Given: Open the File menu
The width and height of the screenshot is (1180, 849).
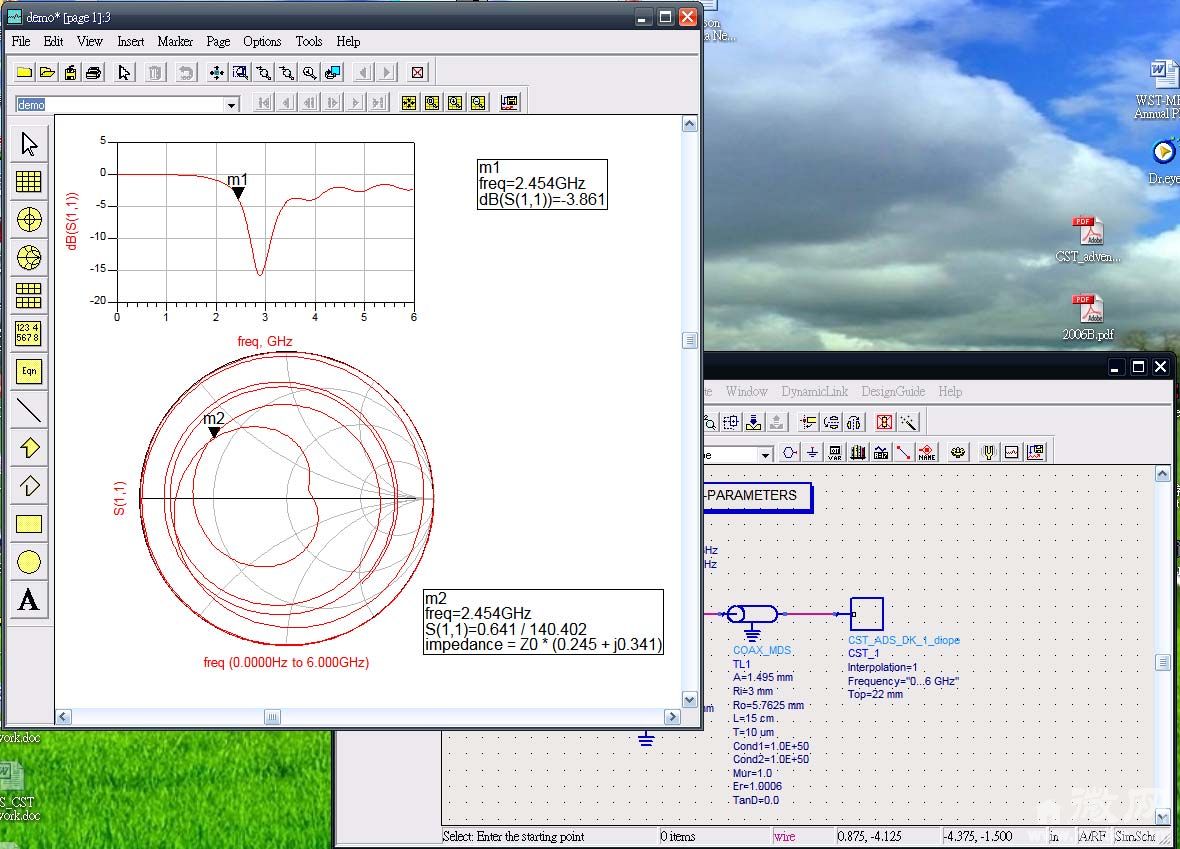Looking at the screenshot, I should coord(21,41).
